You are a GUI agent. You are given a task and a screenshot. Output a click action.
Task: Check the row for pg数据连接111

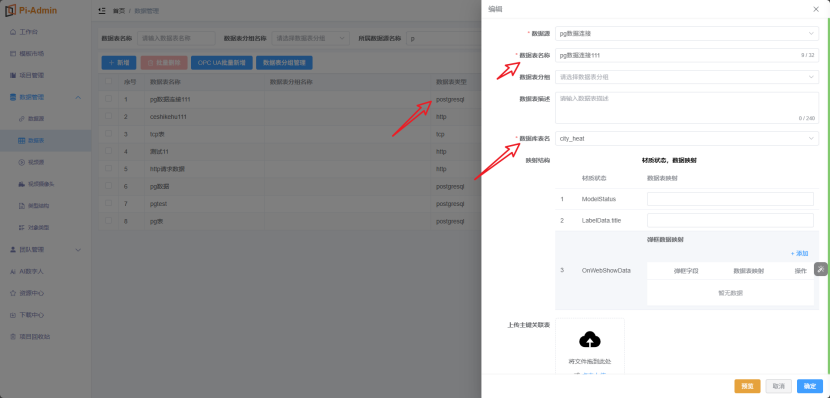[x=109, y=99]
